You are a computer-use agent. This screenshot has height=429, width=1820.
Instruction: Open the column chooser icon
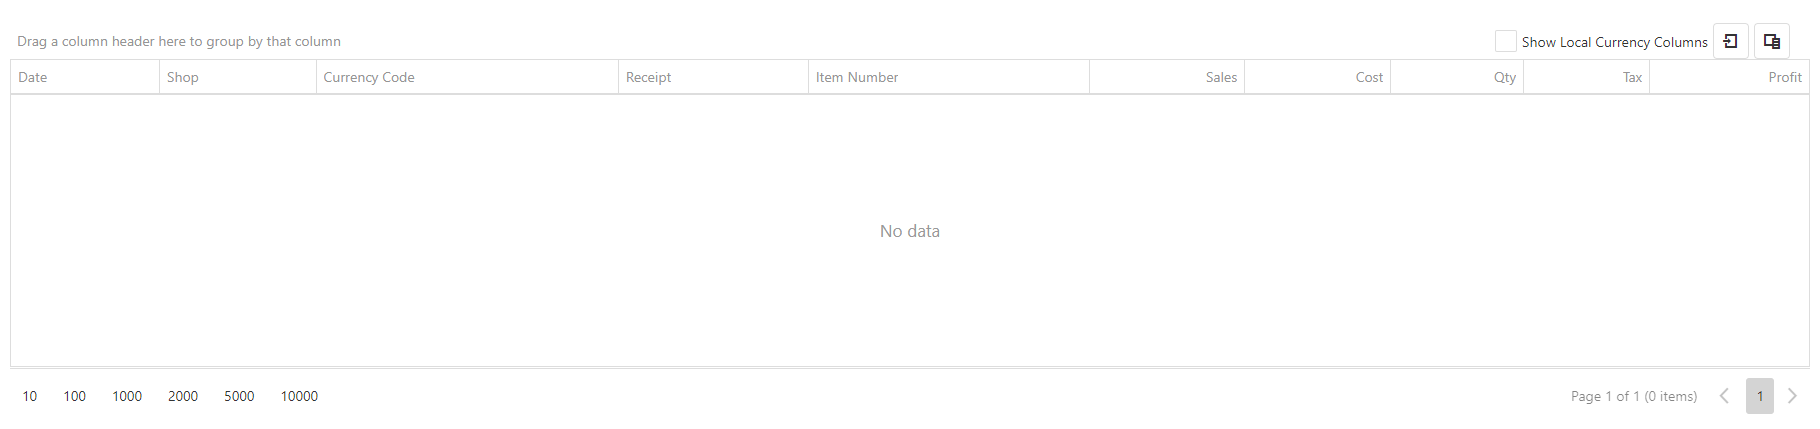tap(1772, 41)
